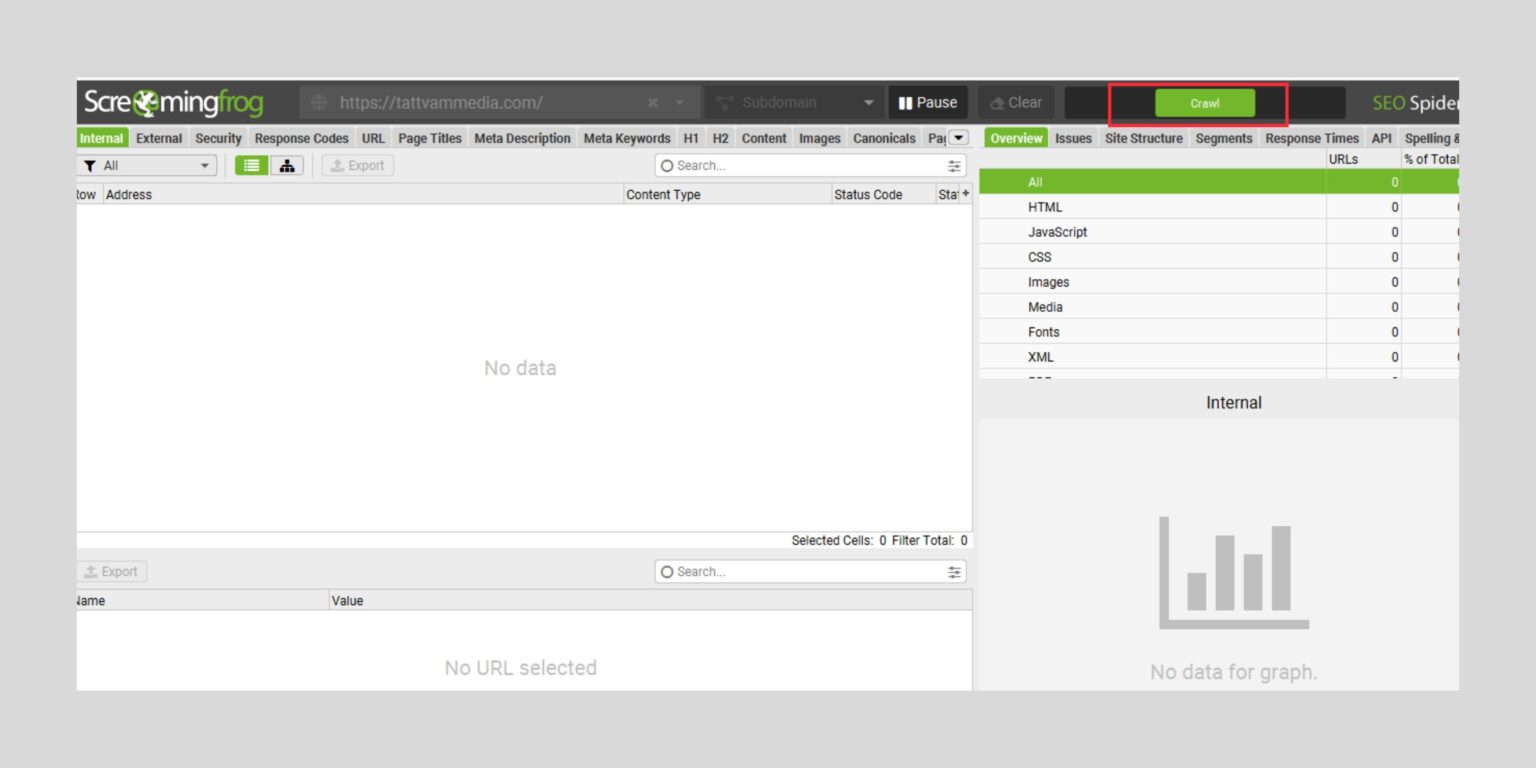Click the Screaming Frog logo
This screenshot has width=1536, height=768.
click(x=174, y=103)
